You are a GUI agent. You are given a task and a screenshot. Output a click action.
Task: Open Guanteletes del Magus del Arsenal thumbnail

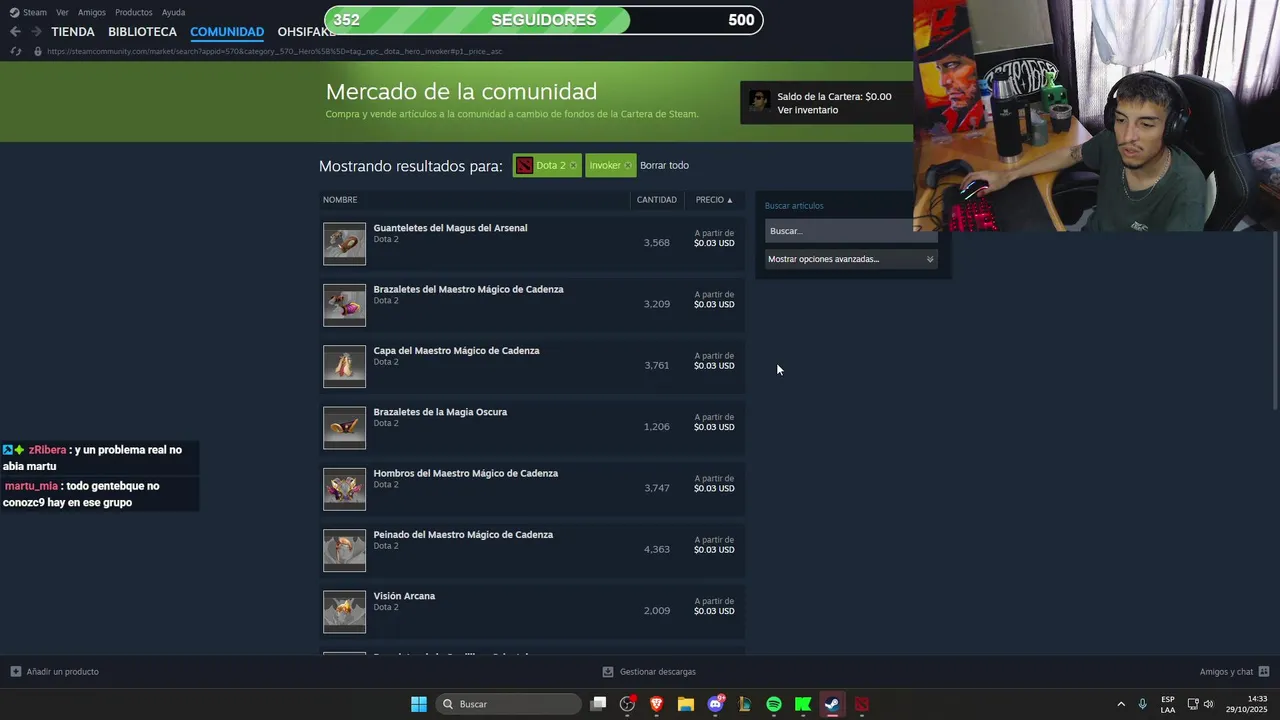[344, 244]
